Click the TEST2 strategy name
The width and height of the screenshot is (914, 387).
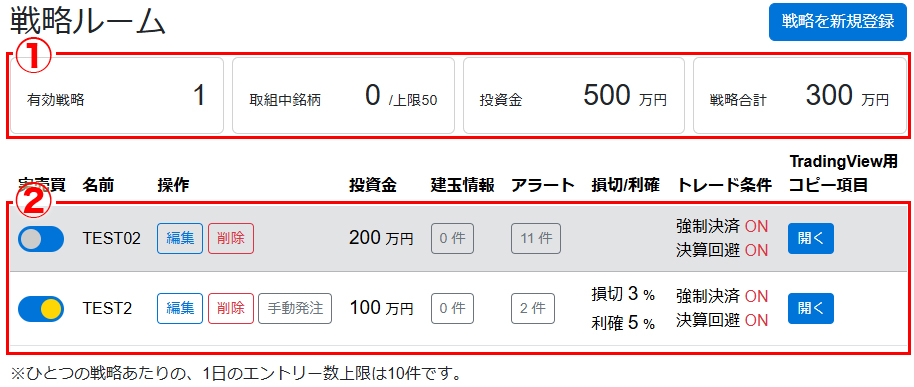click(107, 308)
